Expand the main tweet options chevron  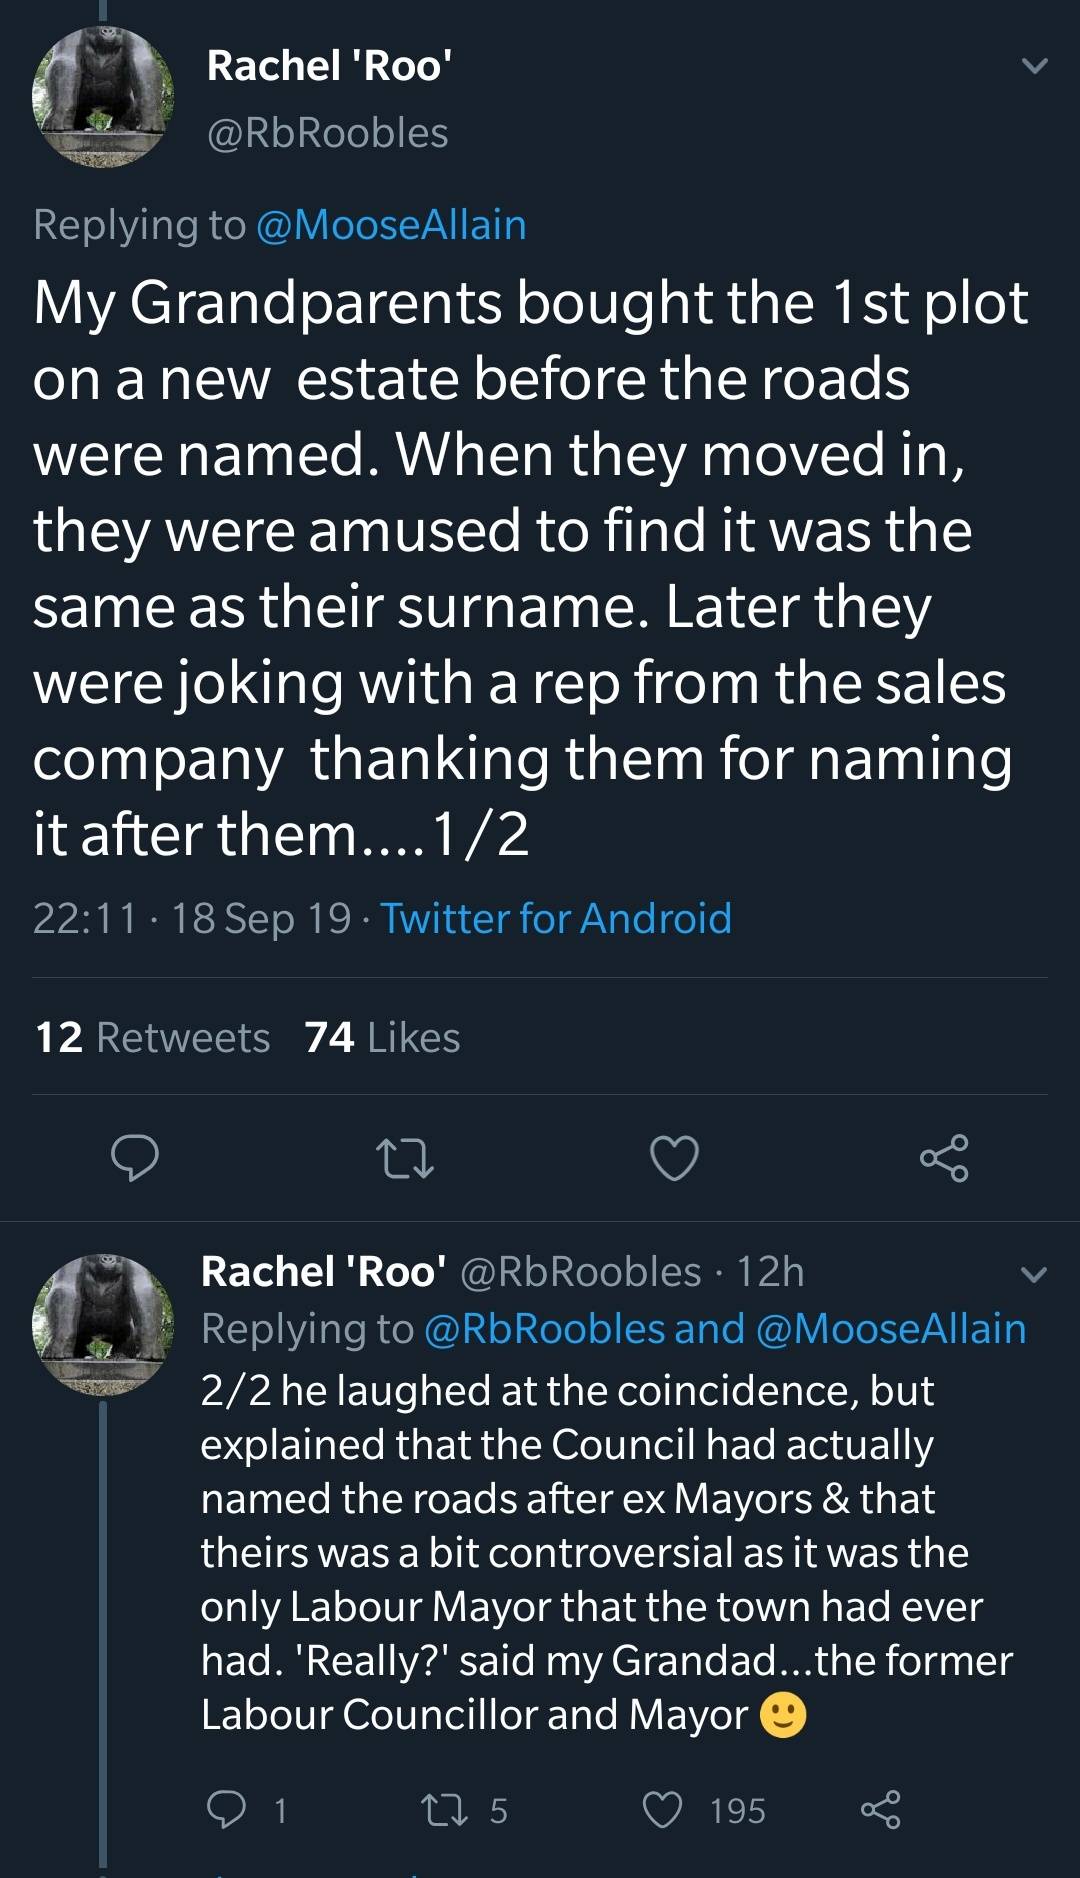pyautogui.click(x=1035, y=67)
